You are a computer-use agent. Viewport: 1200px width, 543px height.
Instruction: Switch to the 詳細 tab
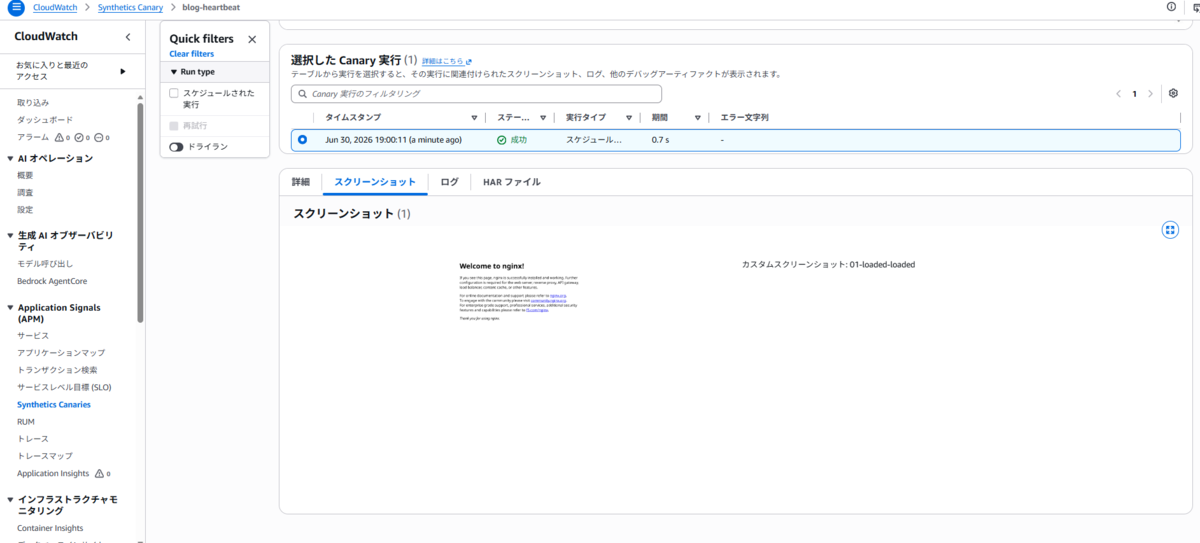[301, 182]
